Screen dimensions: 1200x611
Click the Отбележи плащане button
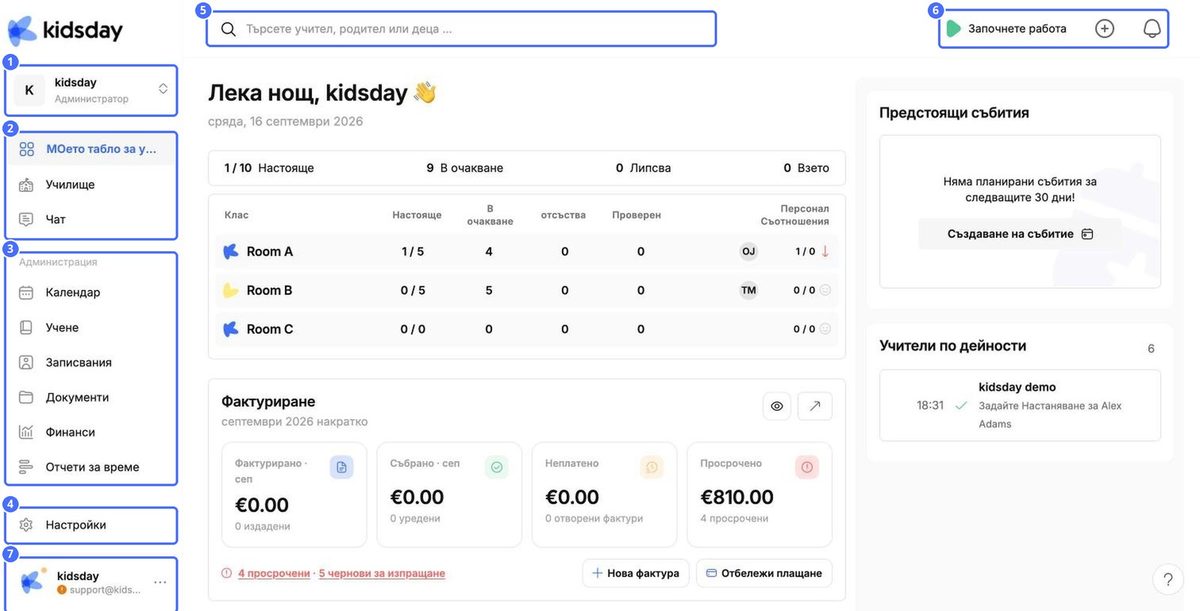764,573
